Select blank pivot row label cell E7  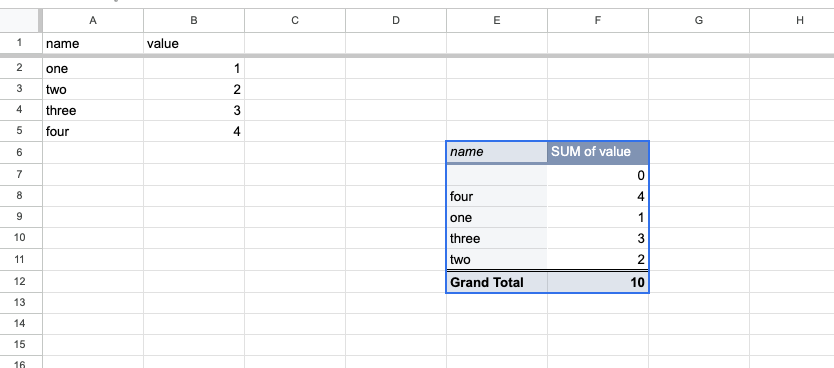pyautogui.click(x=497, y=175)
